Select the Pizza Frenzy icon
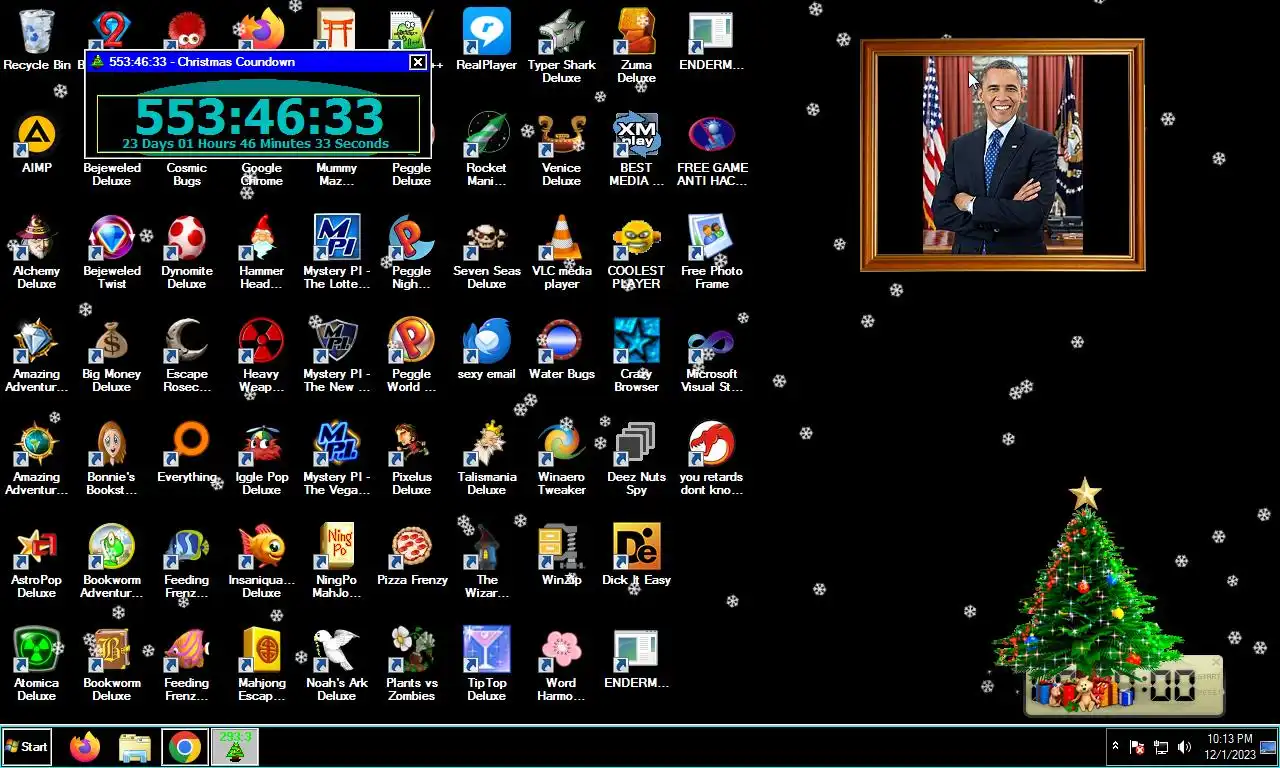Screen dimensions: 1280x768 pyautogui.click(x=412, y=555)
